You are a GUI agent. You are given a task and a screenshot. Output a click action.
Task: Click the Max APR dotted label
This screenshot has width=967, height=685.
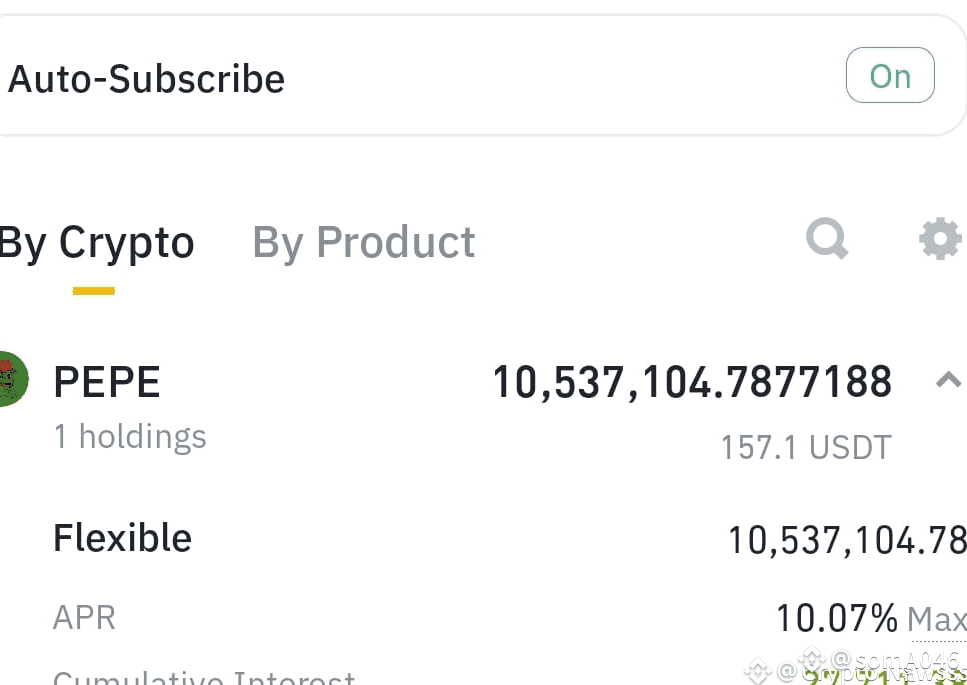[x=936, y=619]
